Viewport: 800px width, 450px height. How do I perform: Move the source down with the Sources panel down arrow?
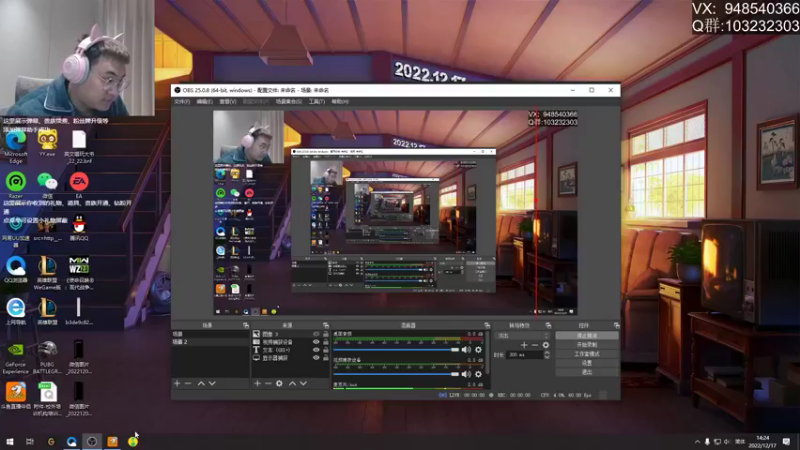pos(304,383)
